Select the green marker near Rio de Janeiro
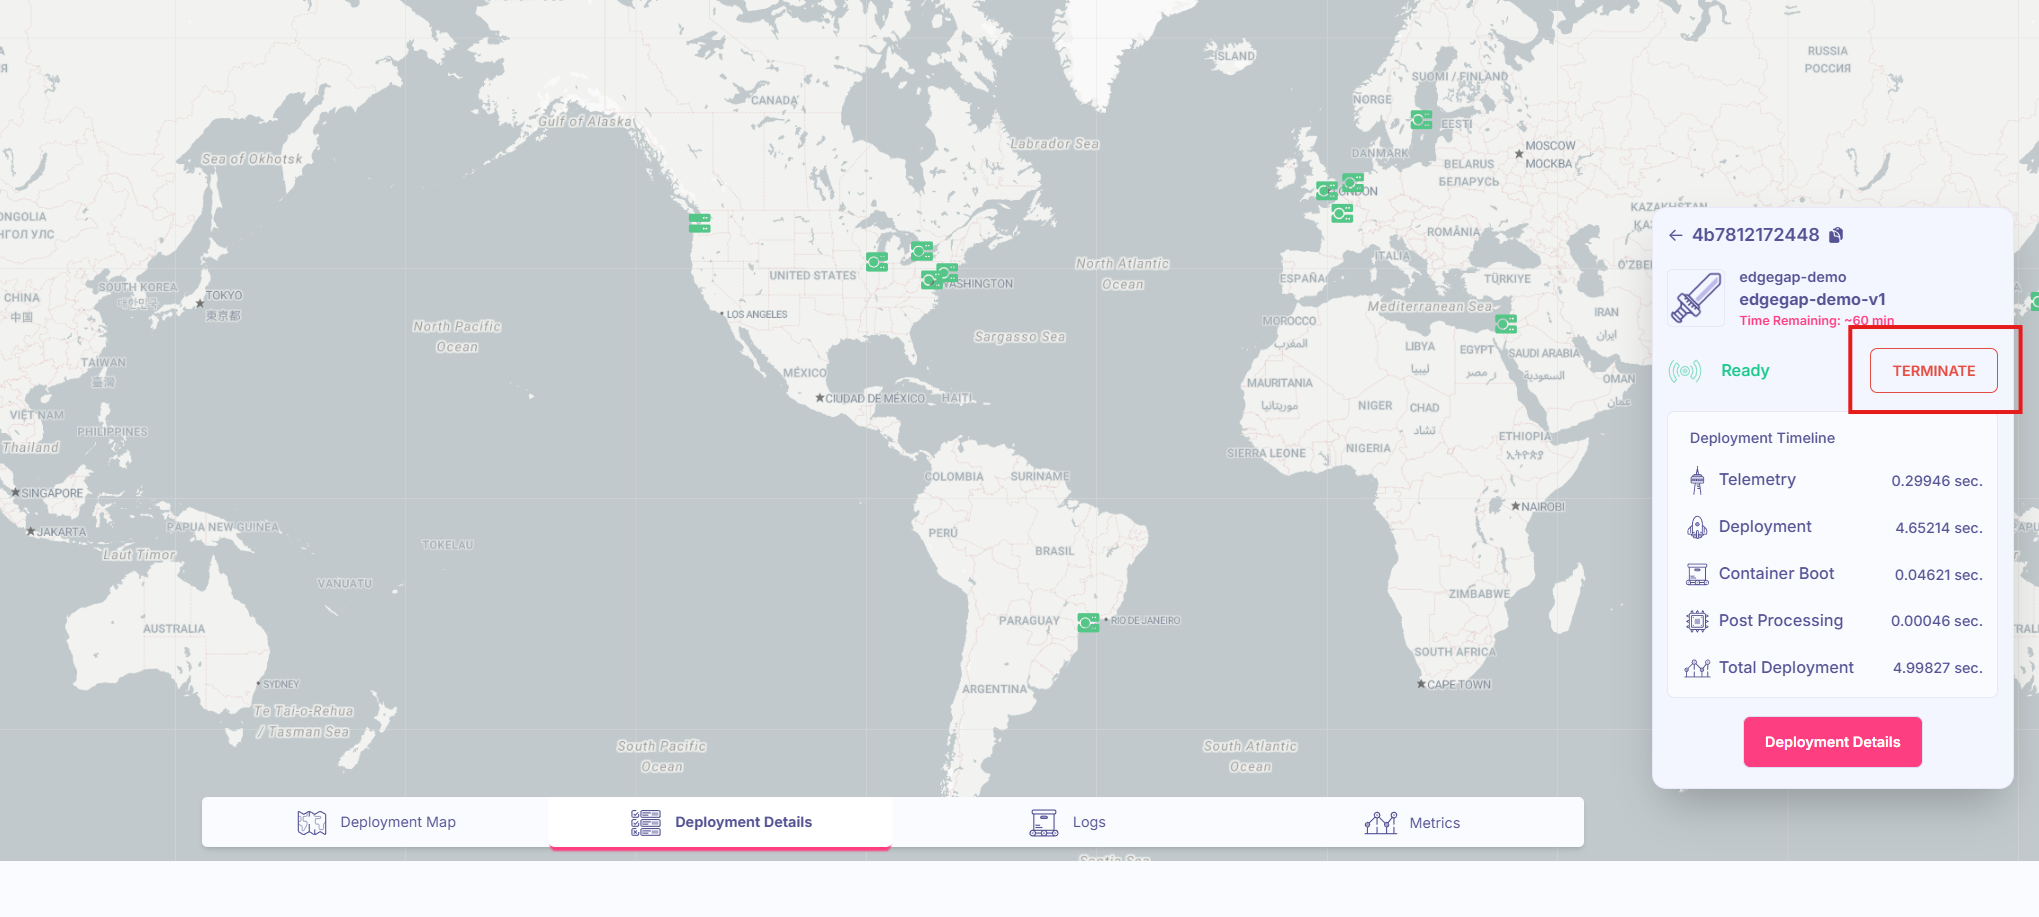Viewport: 2039px width, 917px height. [1088, 622]
